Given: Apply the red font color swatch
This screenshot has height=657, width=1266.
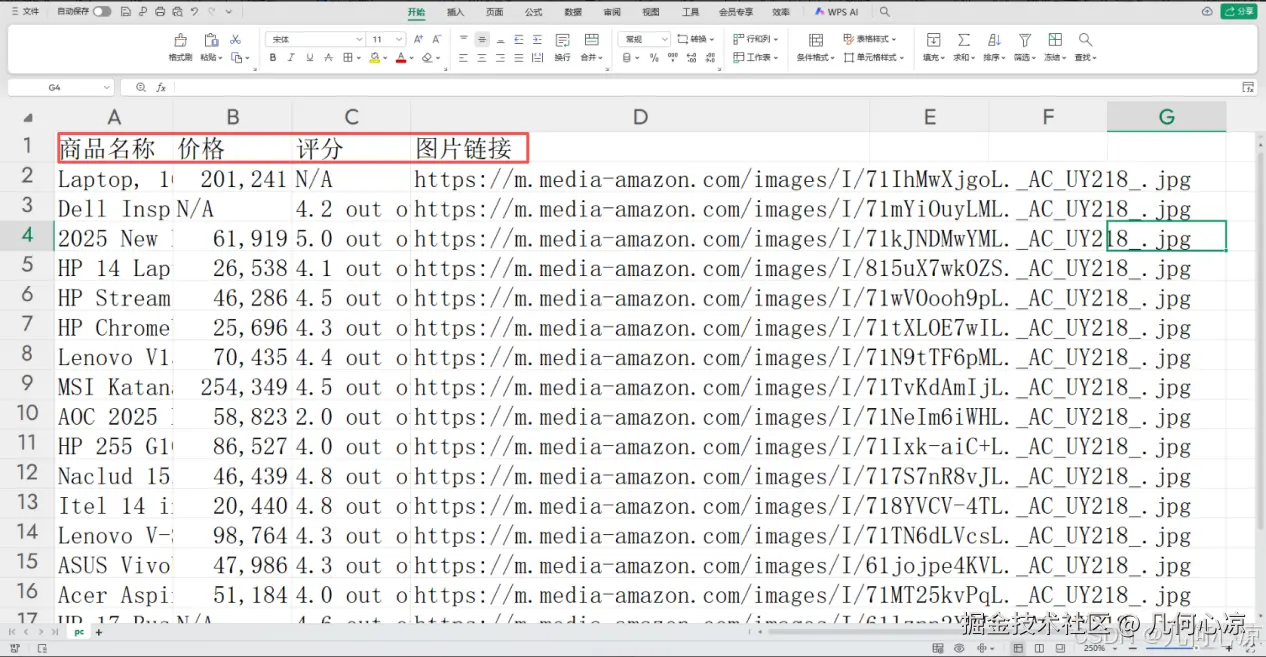Looking at the screenshot, I should pos(401,58).
